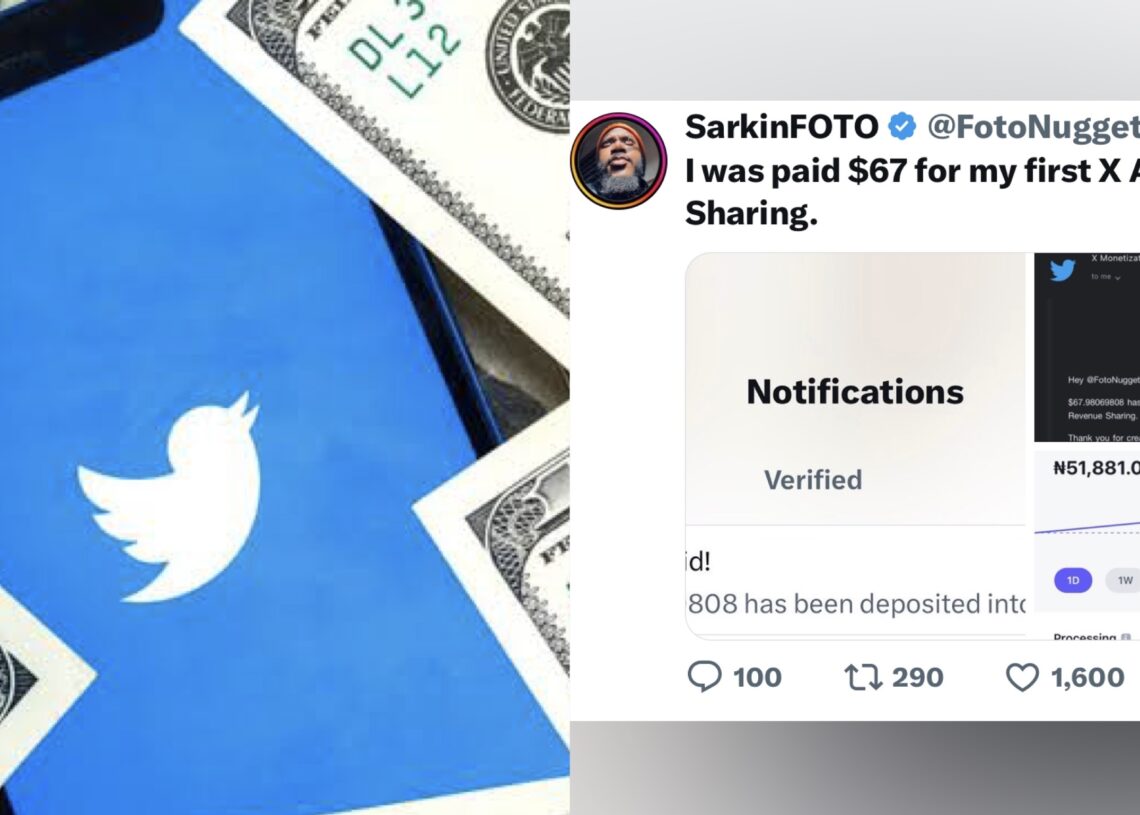Viewport: 1140px width, 815px height.
Task: Click the info icon beside Processing
Action: (1125, 638)
